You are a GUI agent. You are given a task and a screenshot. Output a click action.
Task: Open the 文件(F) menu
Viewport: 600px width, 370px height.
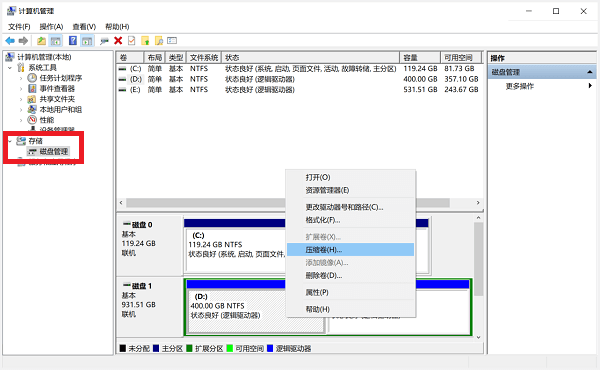(19, 27)
